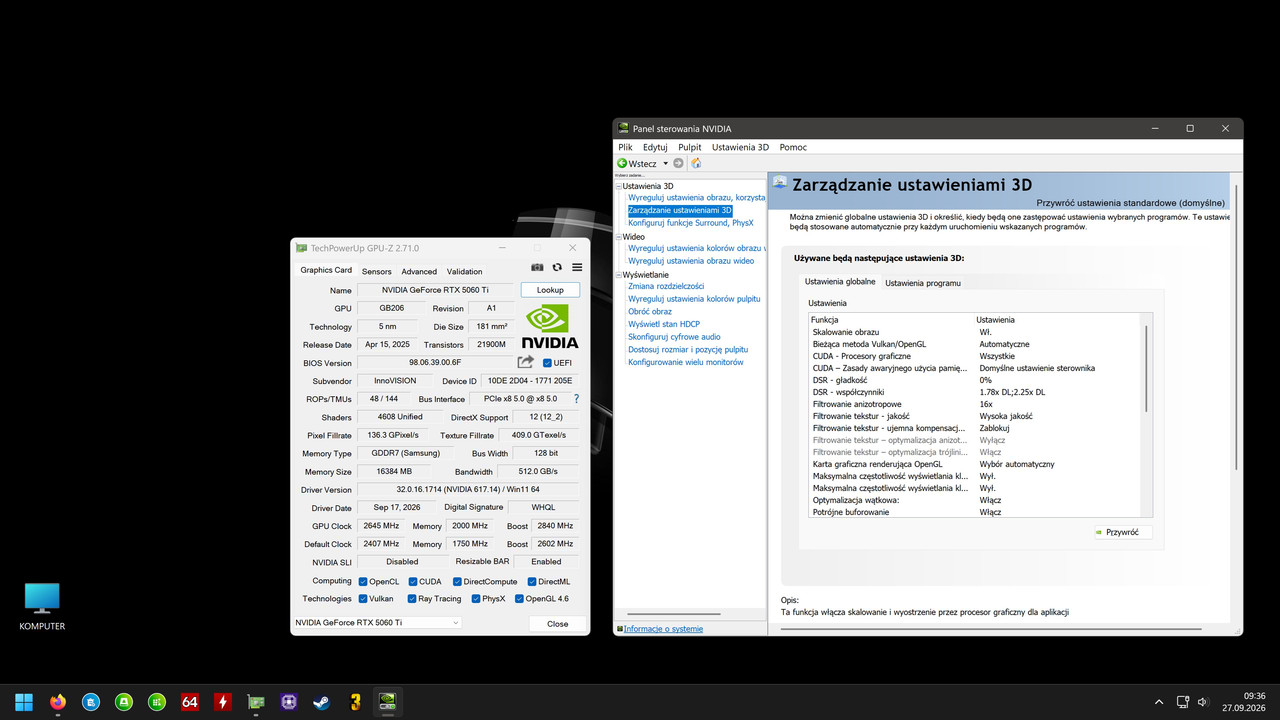Open Firefox from the taskbar

point(57,702)
